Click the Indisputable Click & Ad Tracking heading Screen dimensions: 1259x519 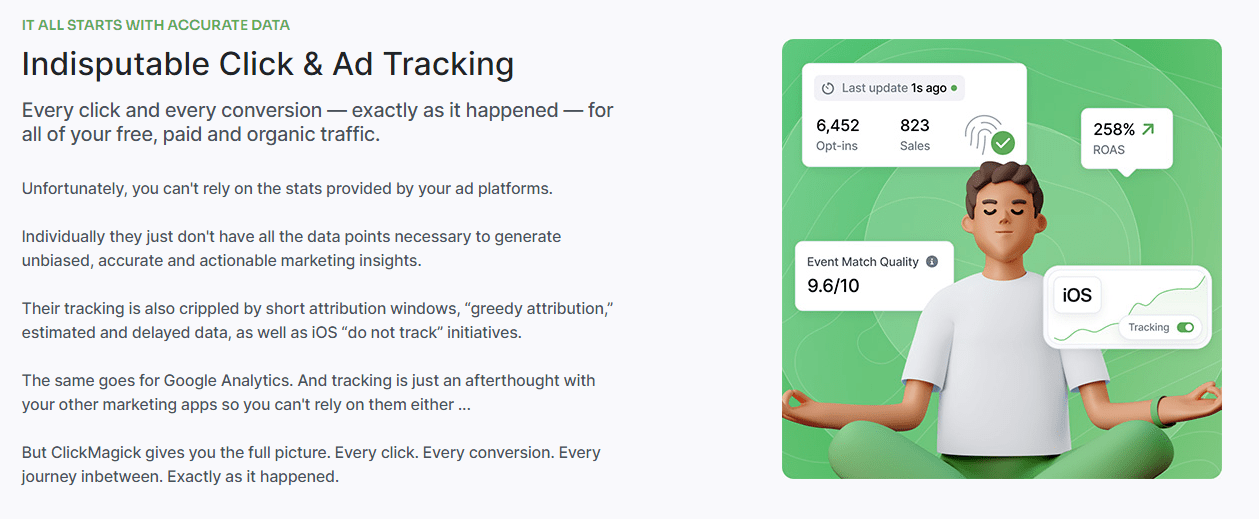click(267, 64)
